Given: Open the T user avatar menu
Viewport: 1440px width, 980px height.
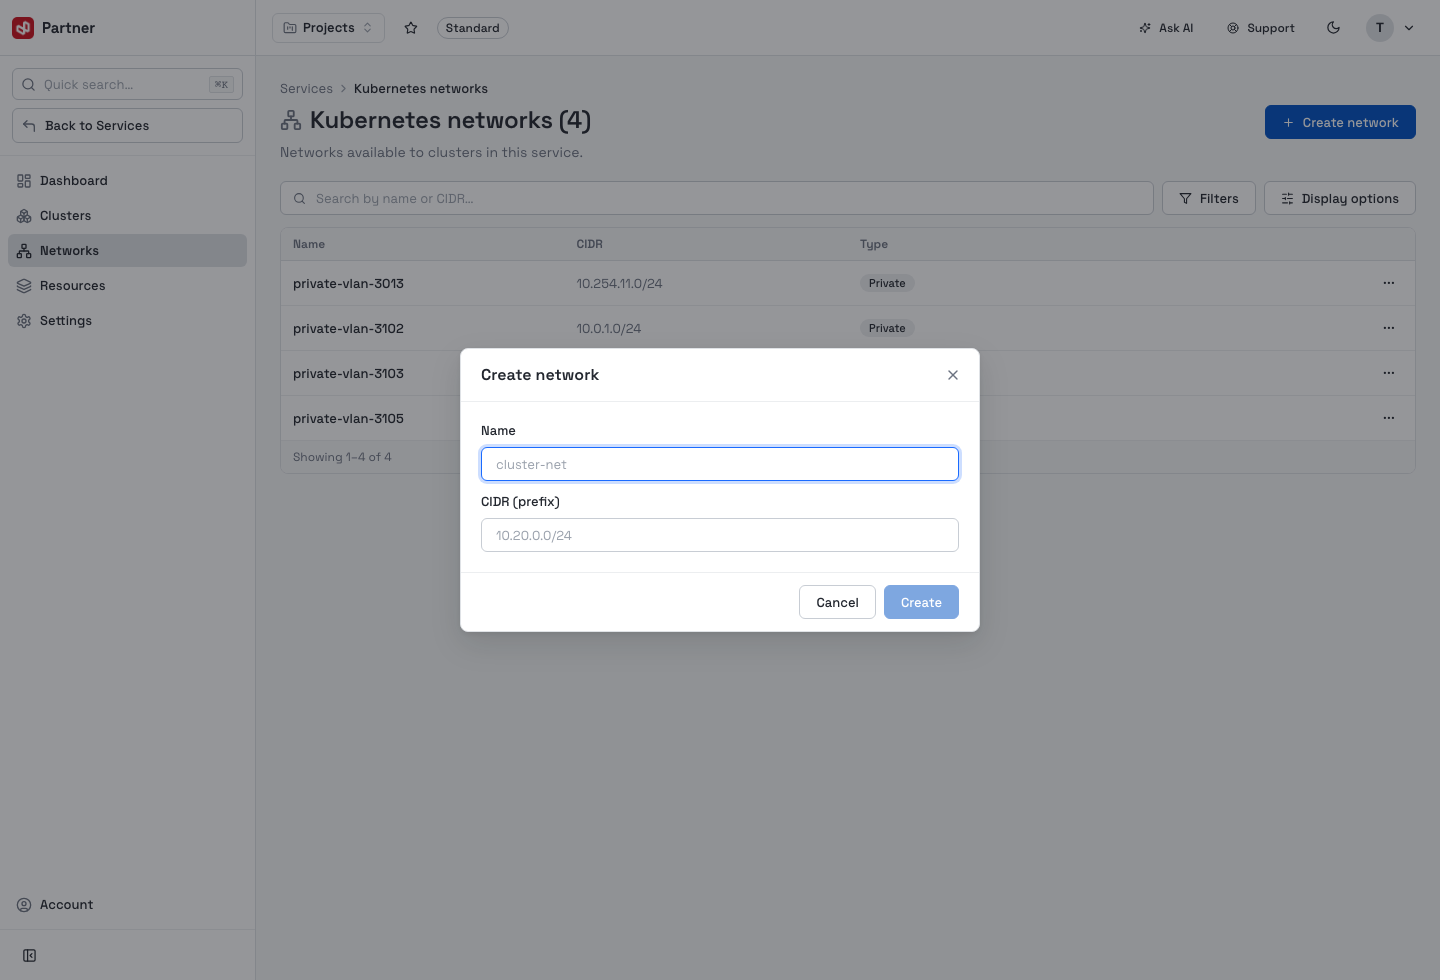Looking at the screenshot, I should [1379, 28].
